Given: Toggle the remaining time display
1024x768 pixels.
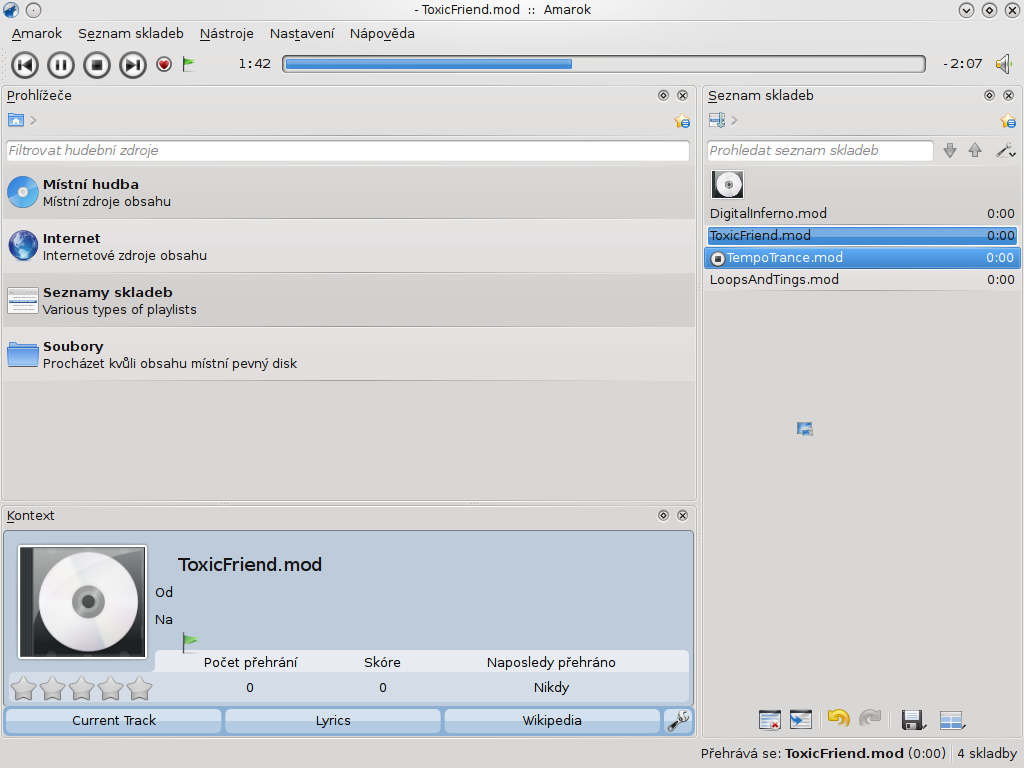Looking at the screenshot, I should (963, 64).
